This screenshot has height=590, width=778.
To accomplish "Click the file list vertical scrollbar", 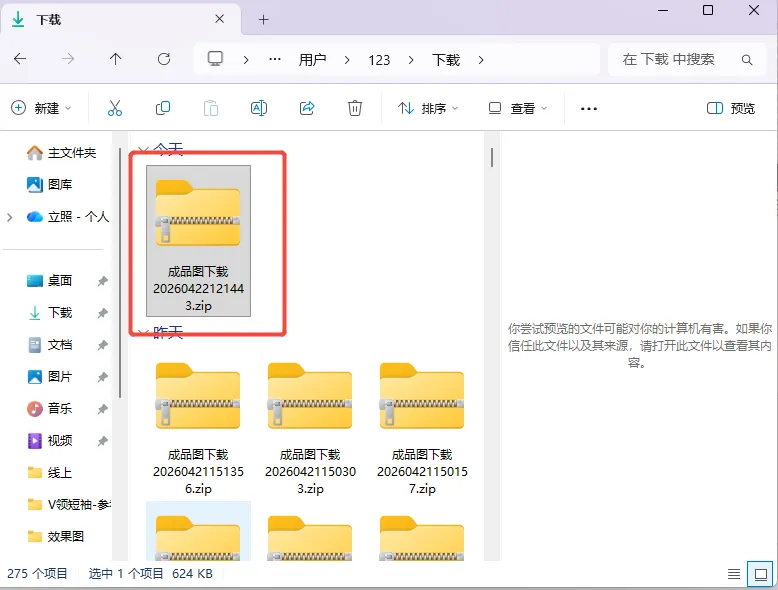I will [x=492, y=158].
